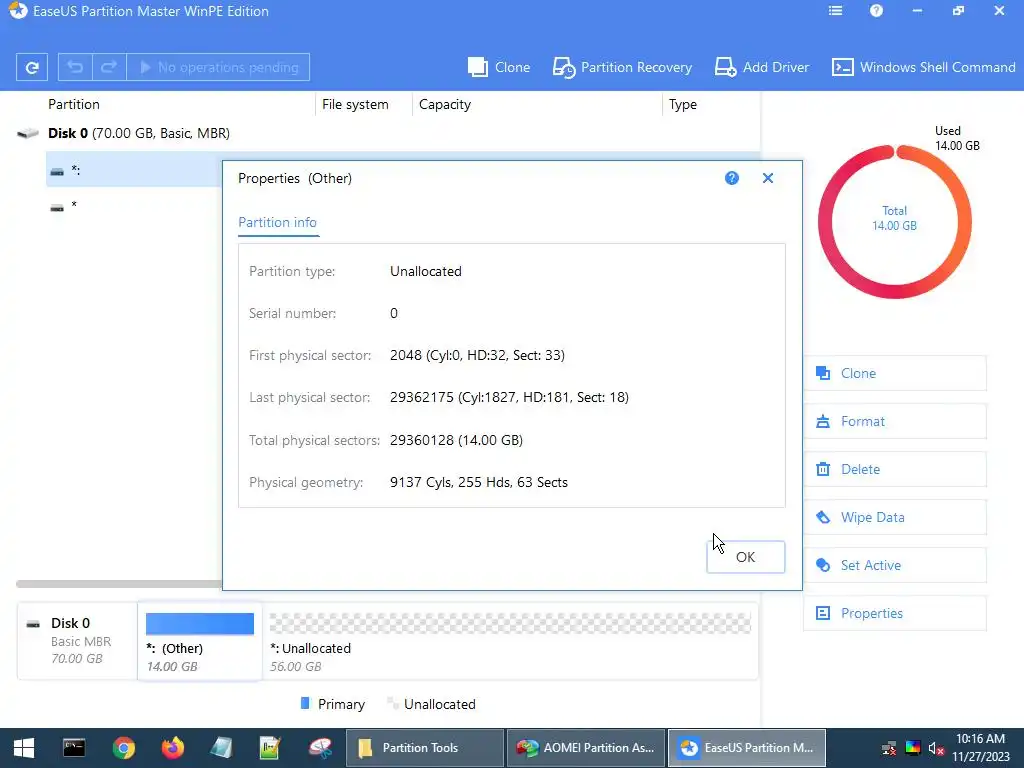The height and width of the screenshot is (768, 1024).
Task: Click Set Active in the side panel
Action: tap(895, 566)
